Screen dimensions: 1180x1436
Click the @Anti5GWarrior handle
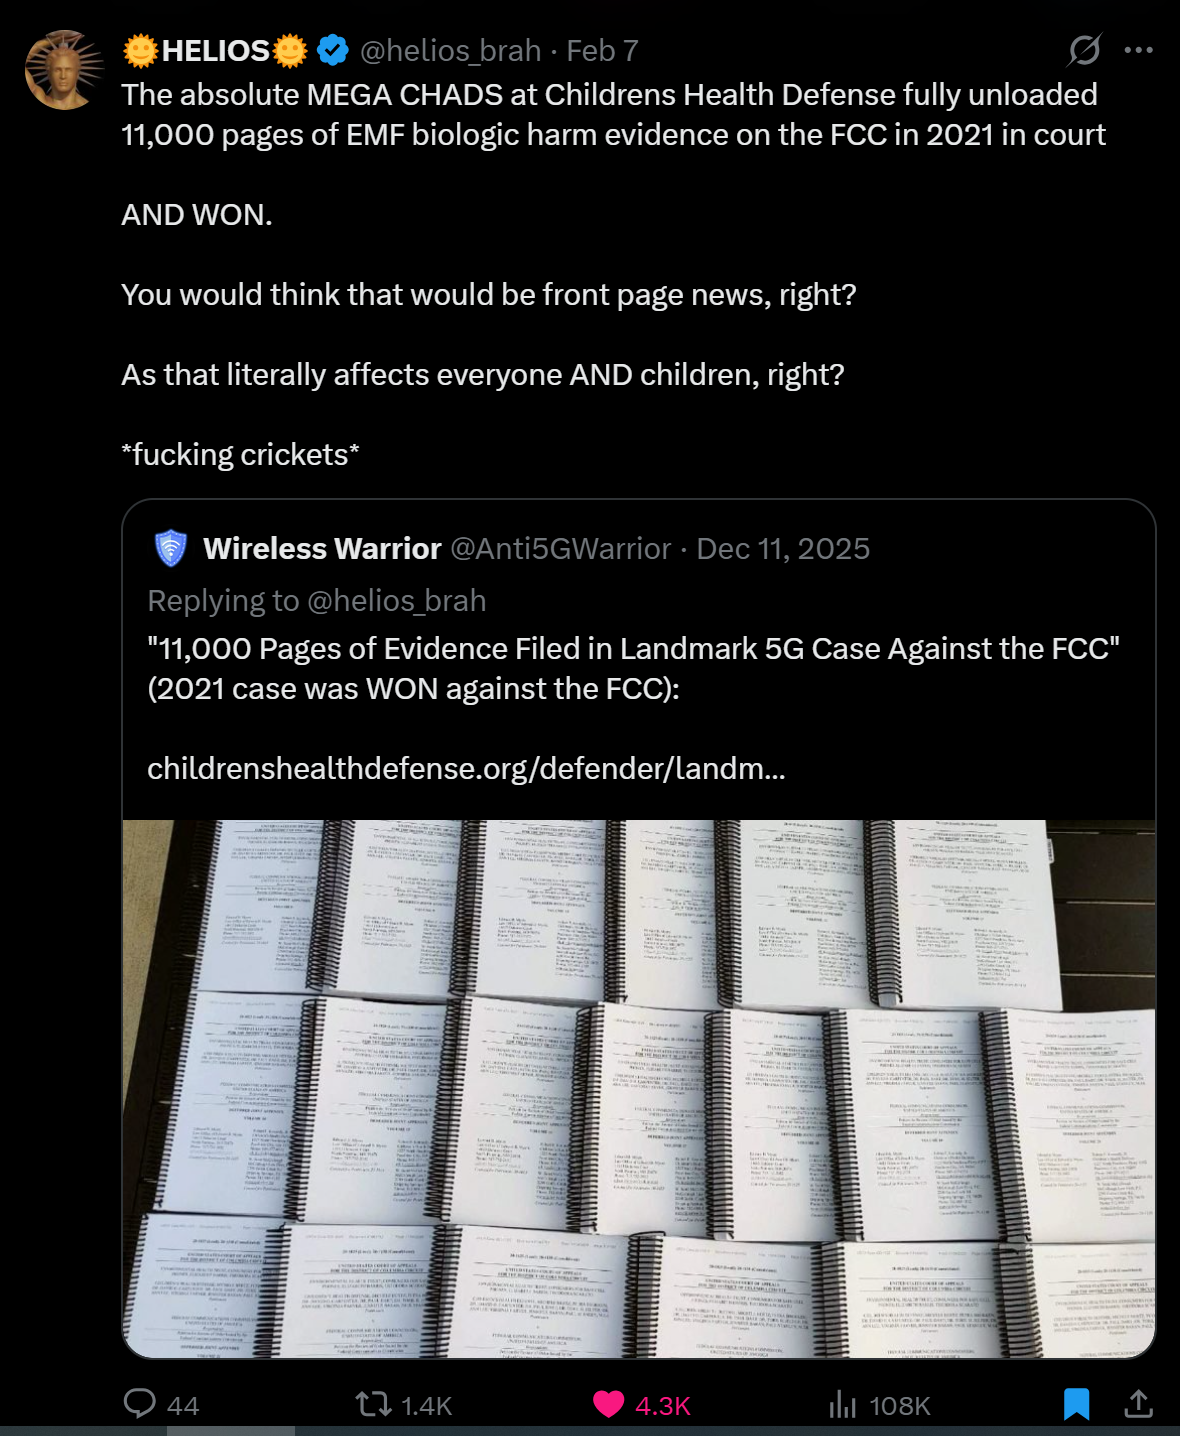click(560, 548)
